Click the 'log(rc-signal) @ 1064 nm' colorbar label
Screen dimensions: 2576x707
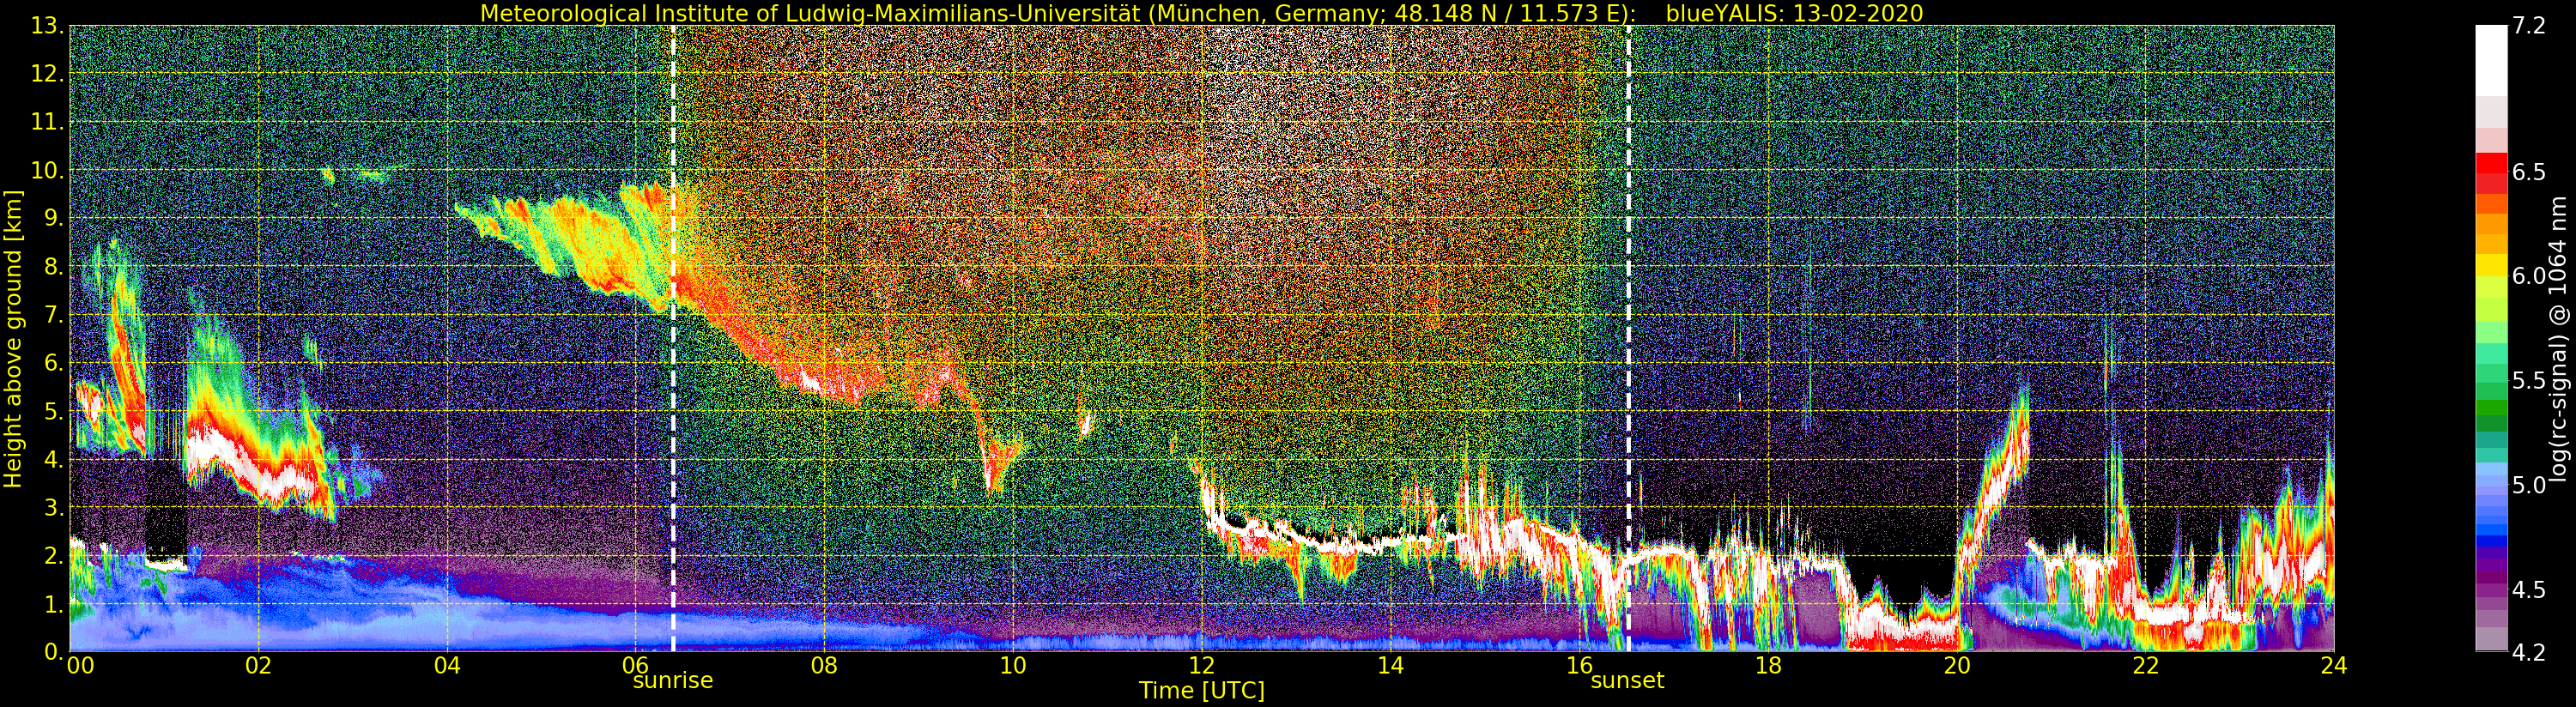tap(2559, 338)
